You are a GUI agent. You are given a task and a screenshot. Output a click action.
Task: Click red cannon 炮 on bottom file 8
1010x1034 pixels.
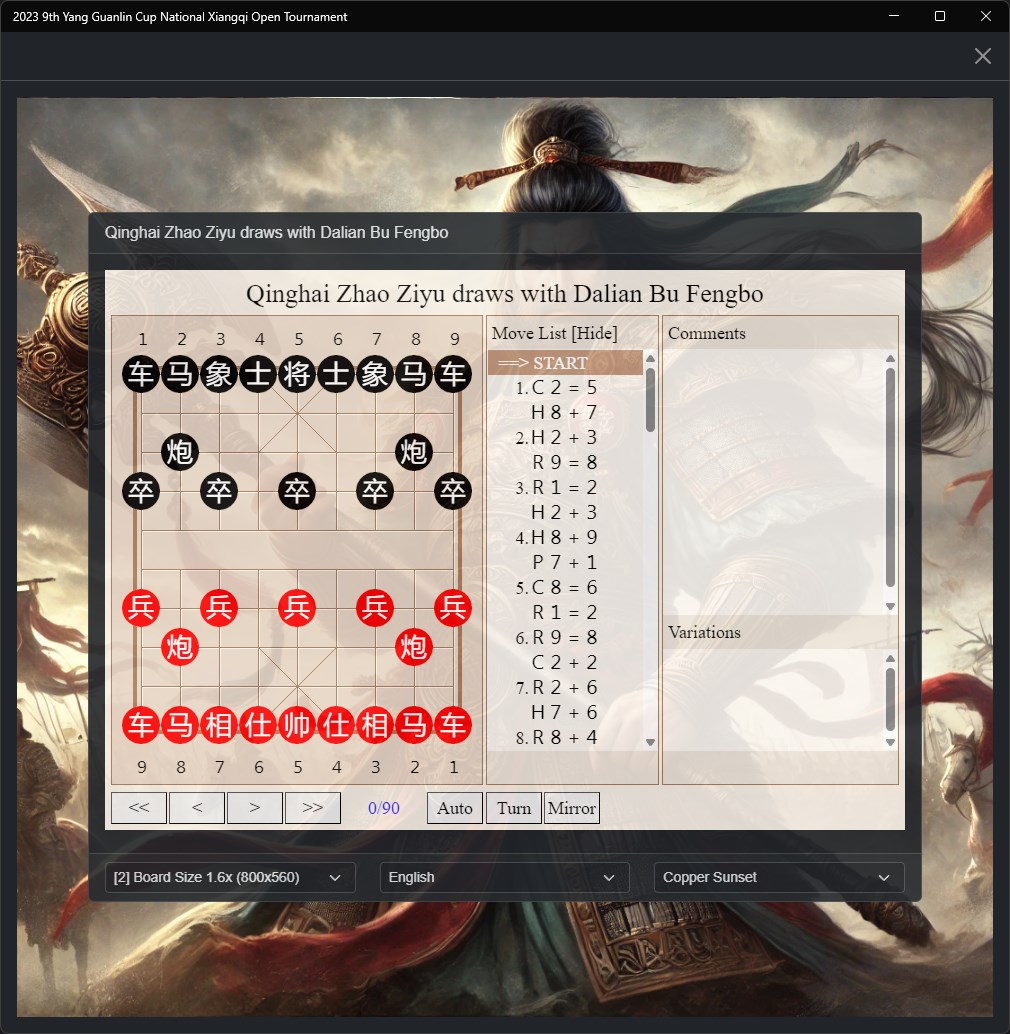[x=180, y=647]
